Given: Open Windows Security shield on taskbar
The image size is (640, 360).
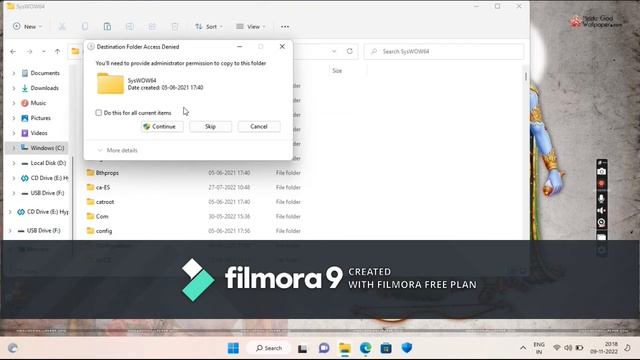Looking at the screenshot, I should pyautogui.click(x=407, y=348).
